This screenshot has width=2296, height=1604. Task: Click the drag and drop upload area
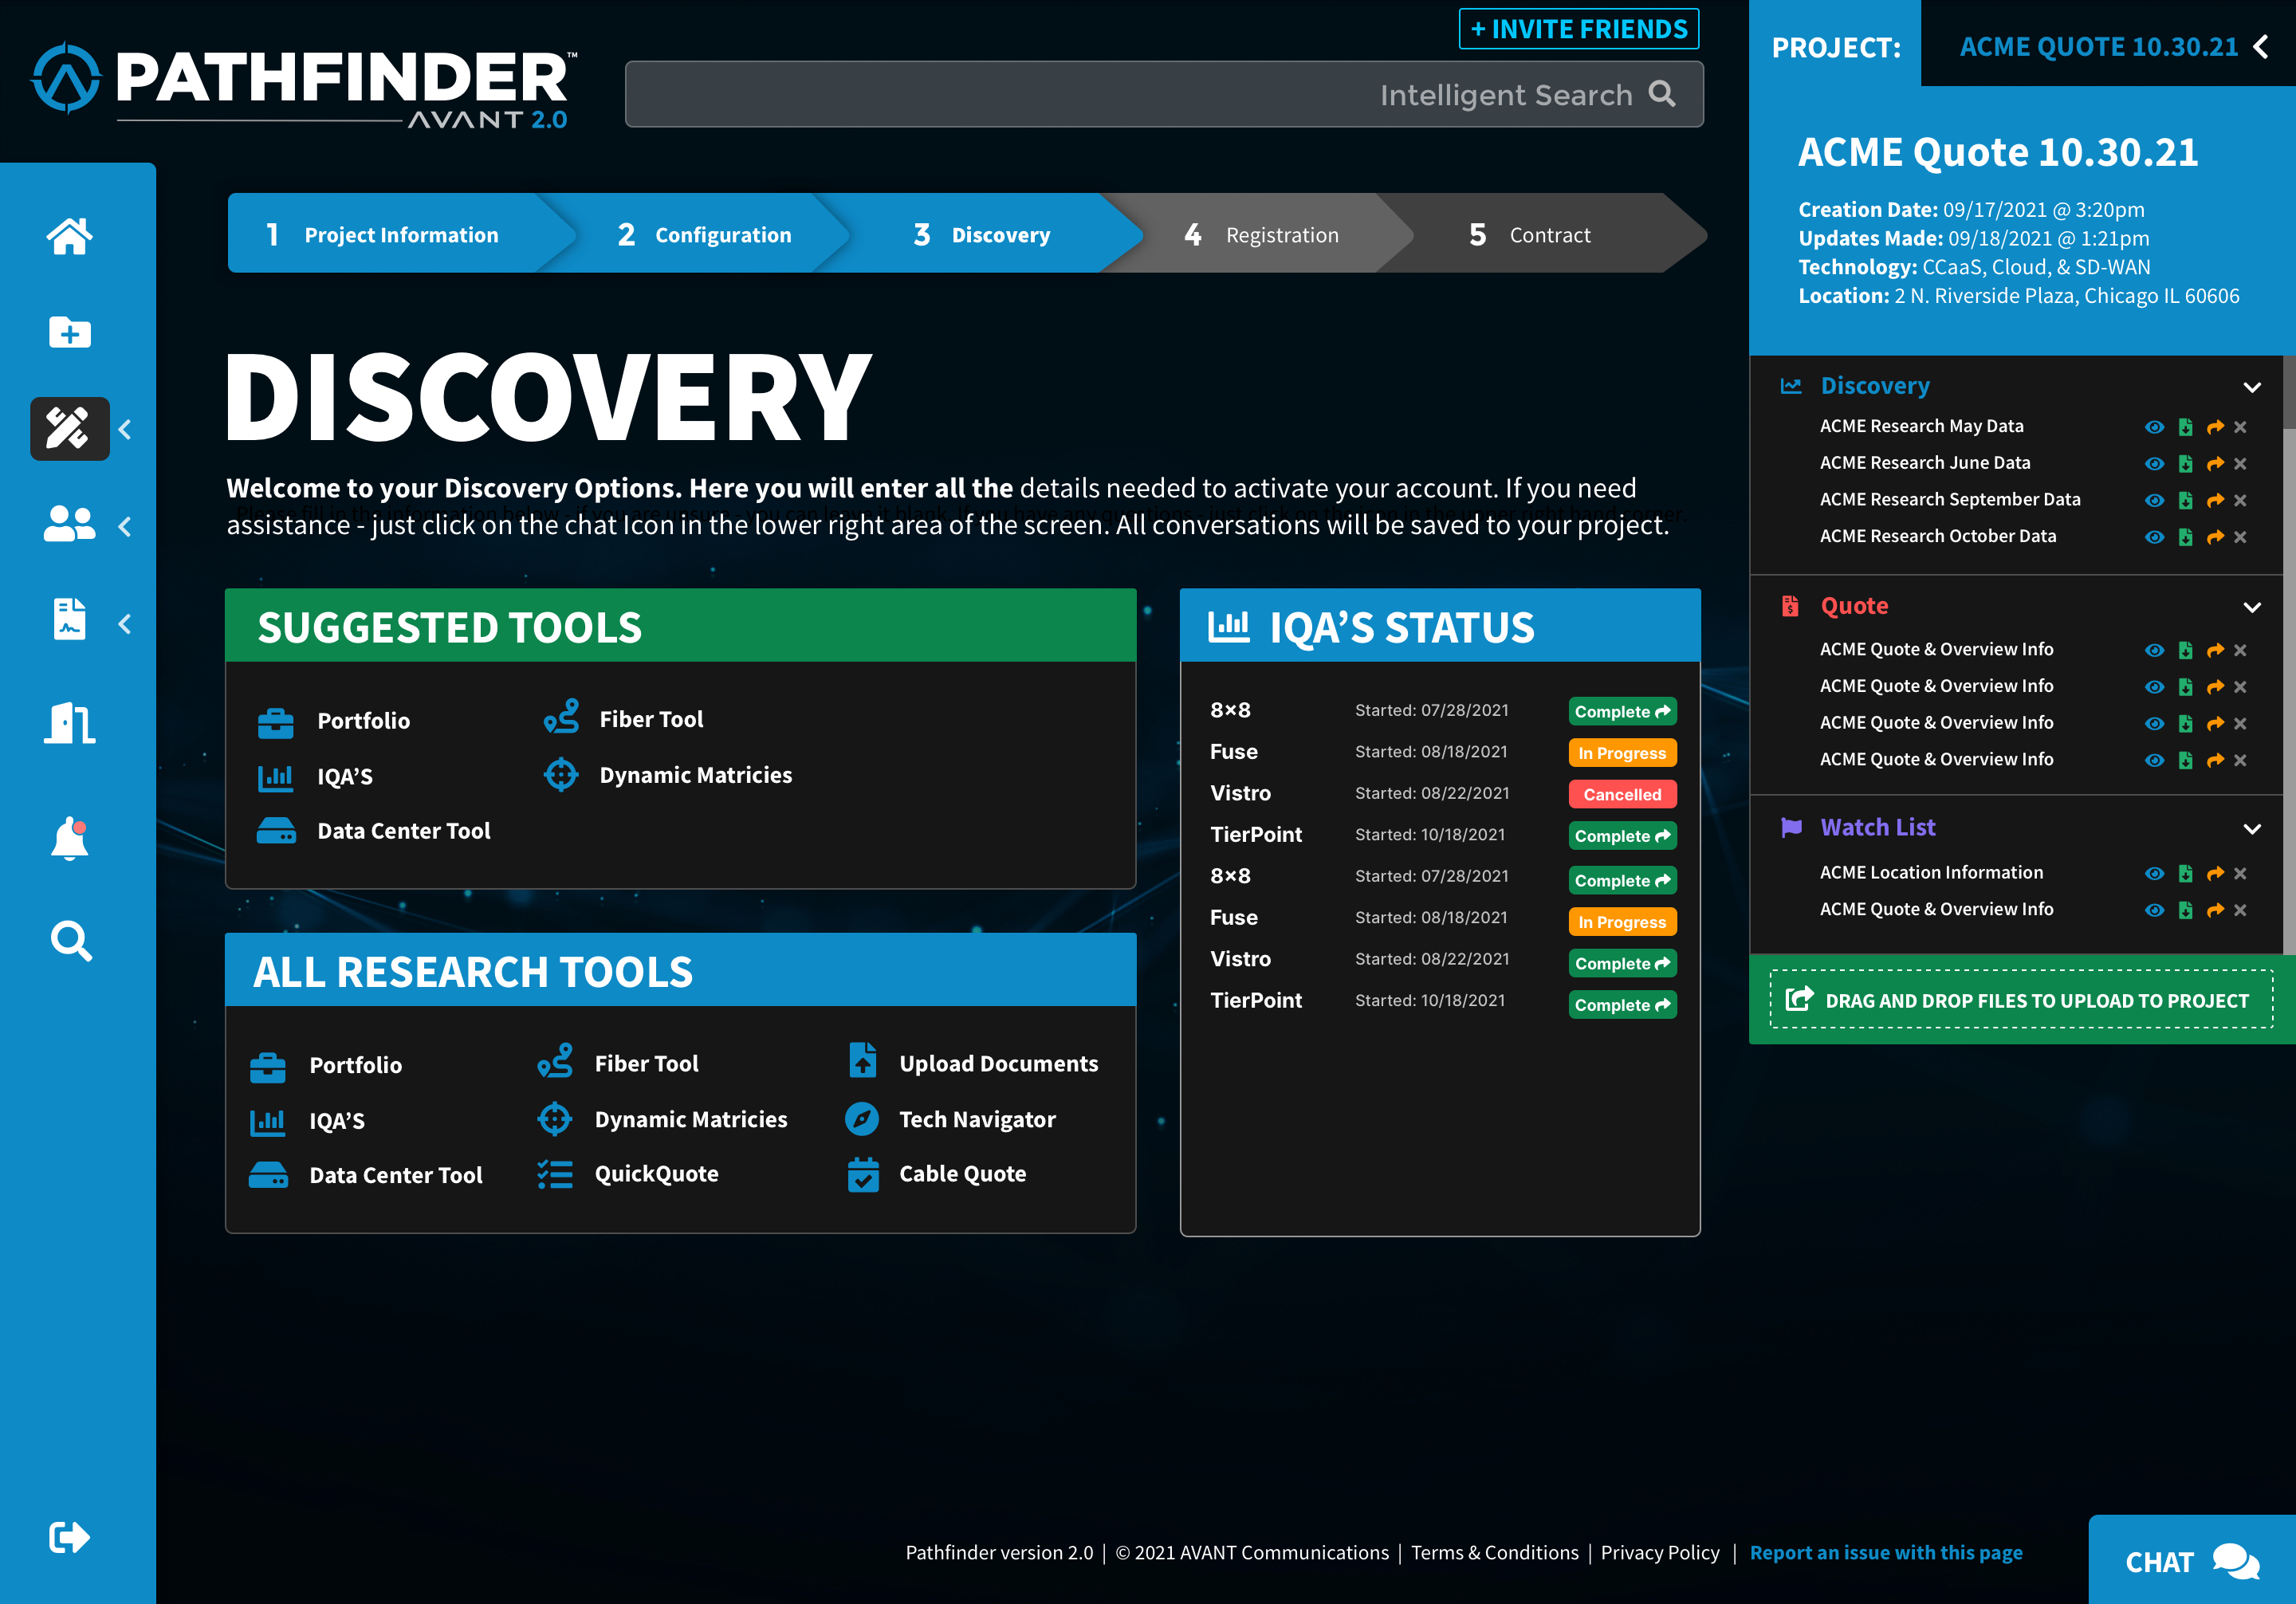(x=2021, y=999)
